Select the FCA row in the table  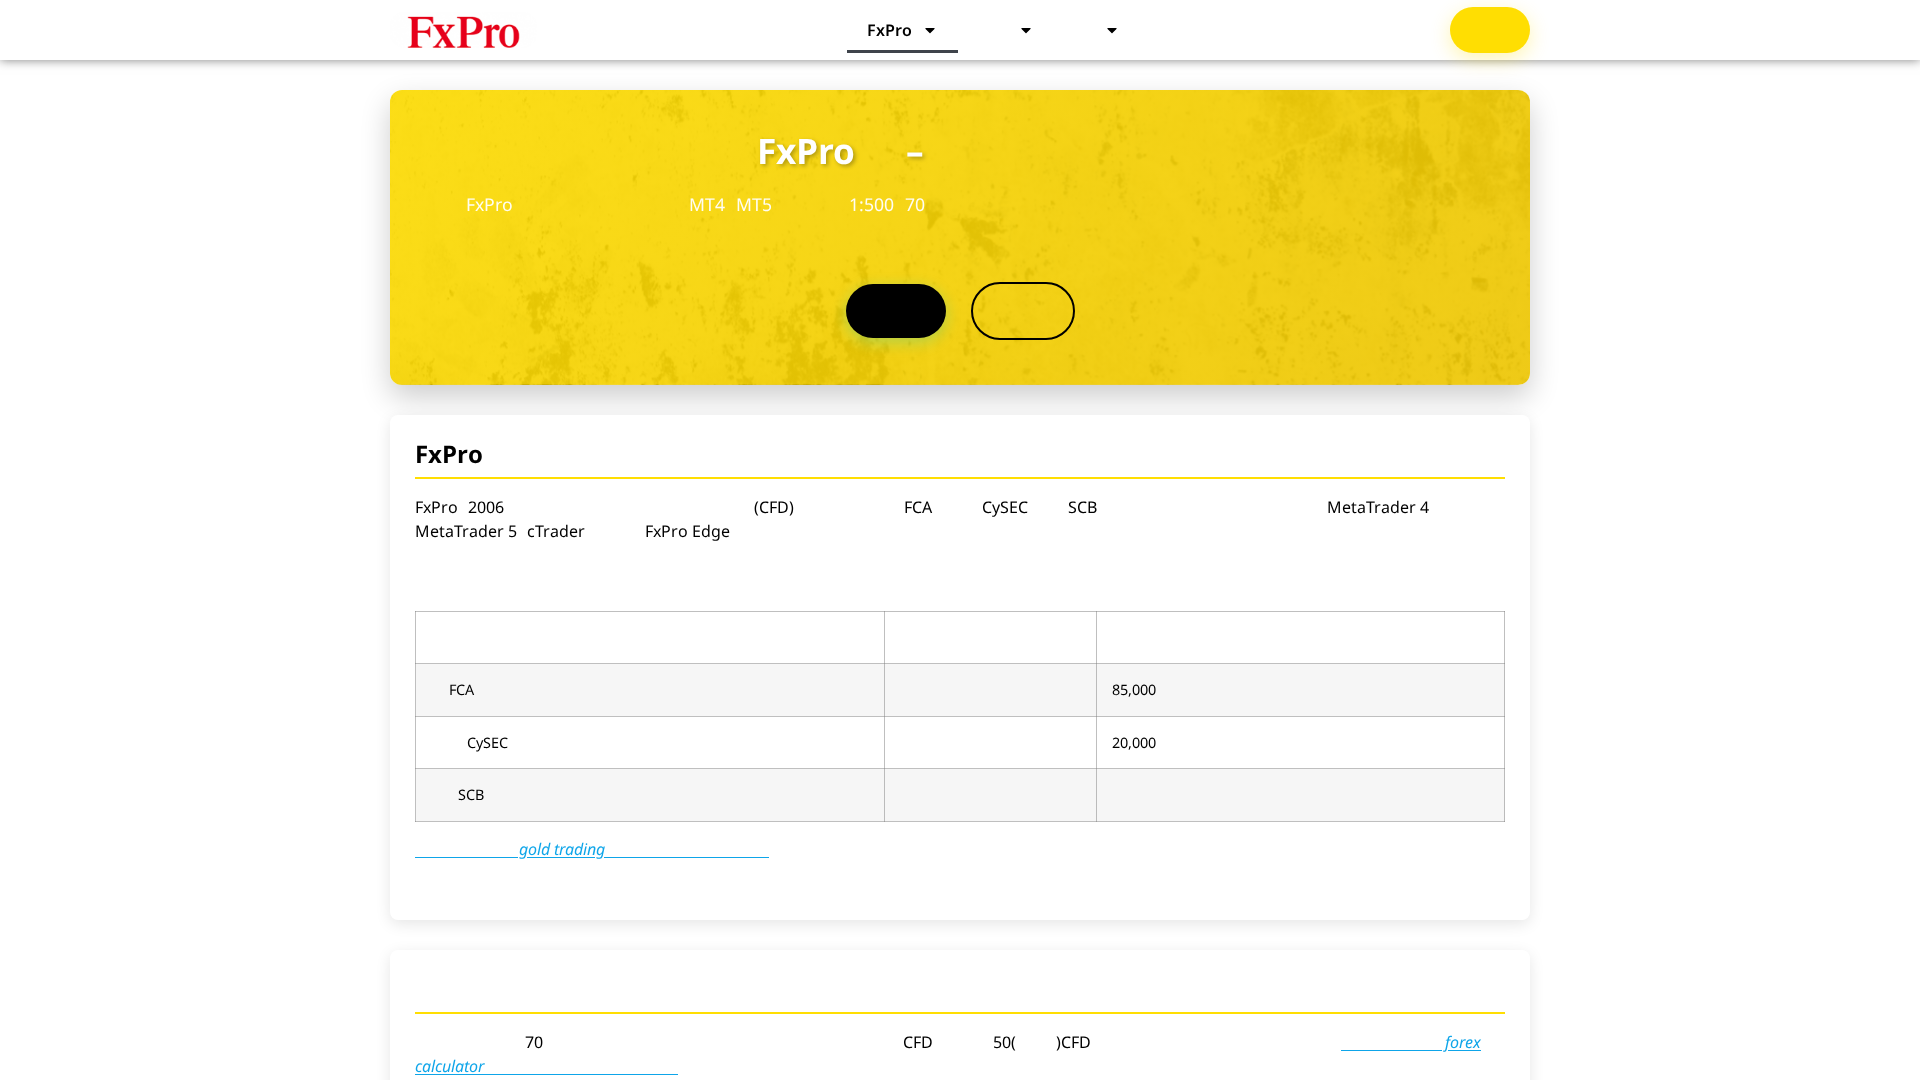pos(650,690)
